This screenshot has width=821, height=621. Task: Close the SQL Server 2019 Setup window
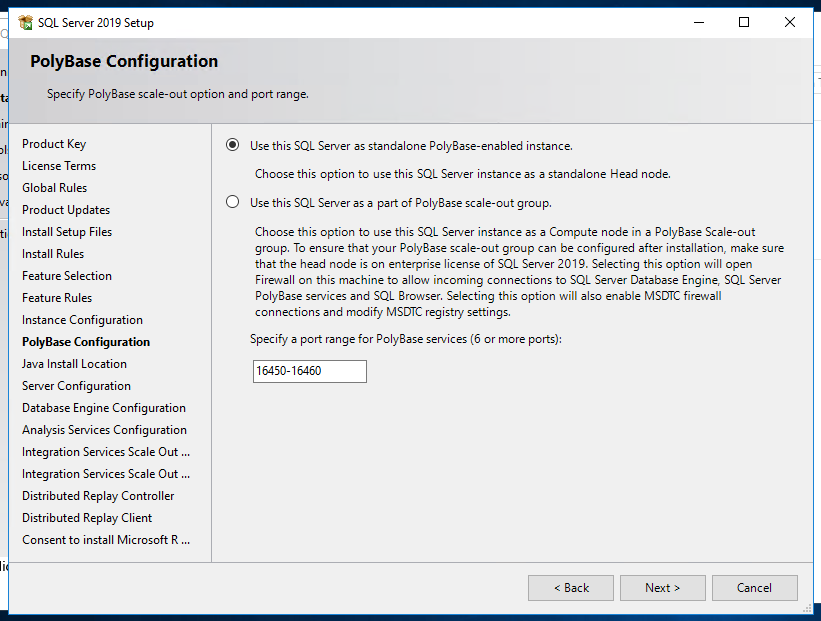[x=790, y=22]
